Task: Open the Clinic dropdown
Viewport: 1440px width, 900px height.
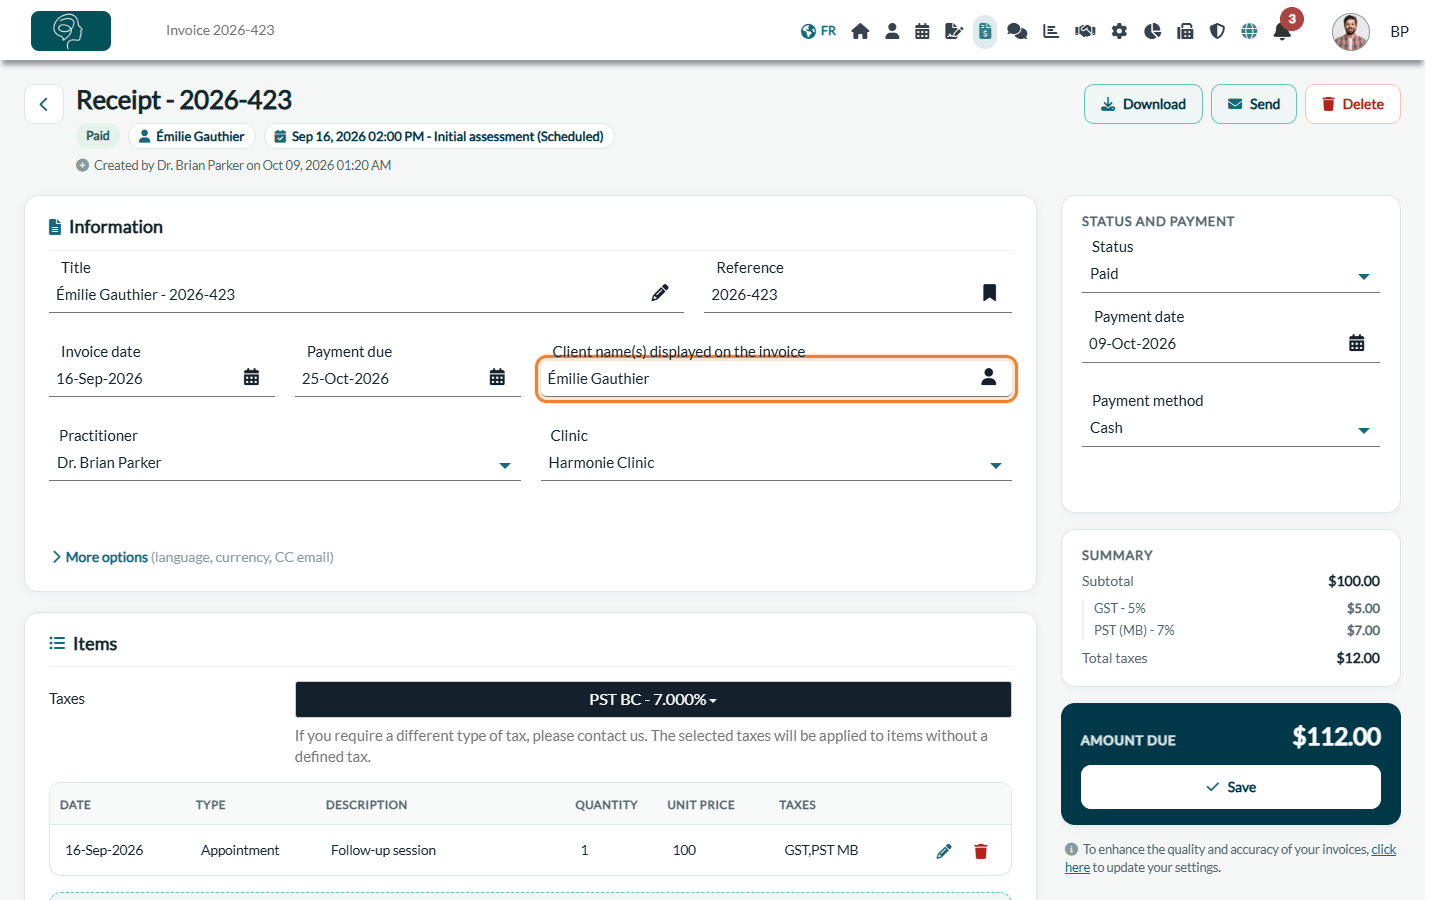Action: click(x=776, y=463)
